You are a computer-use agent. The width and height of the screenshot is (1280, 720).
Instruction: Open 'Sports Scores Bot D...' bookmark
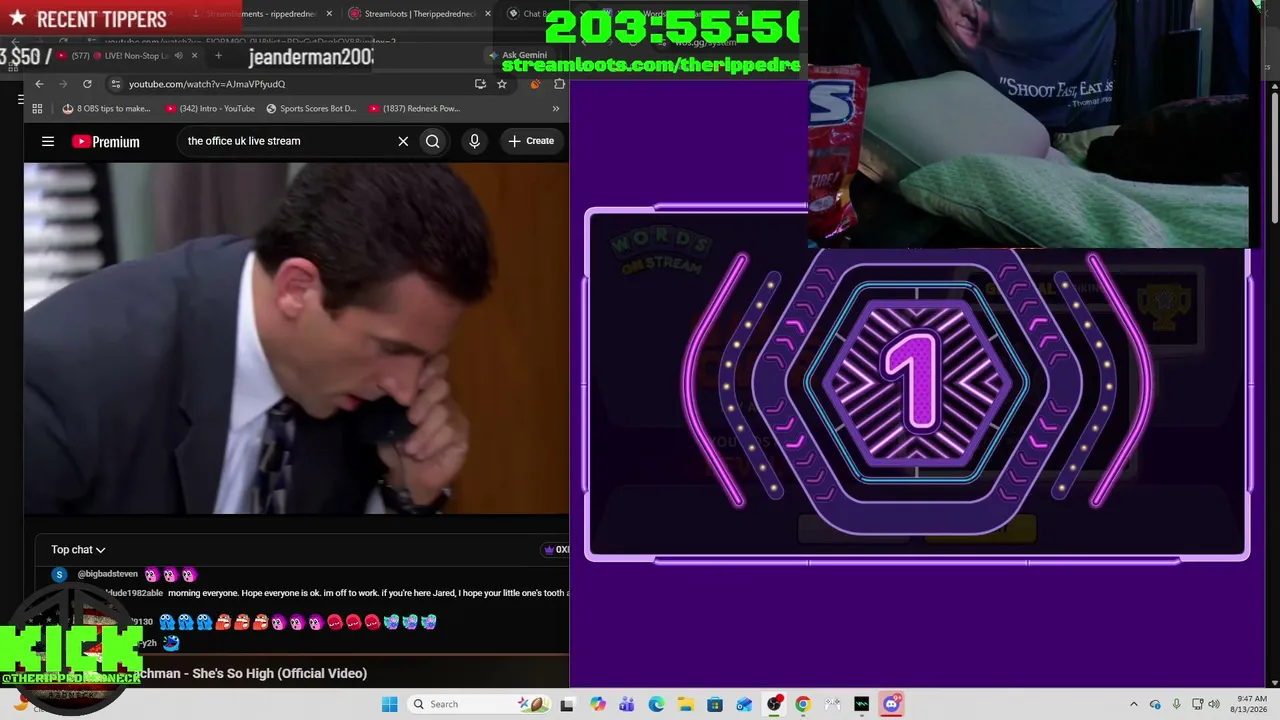tap(311, 108)
